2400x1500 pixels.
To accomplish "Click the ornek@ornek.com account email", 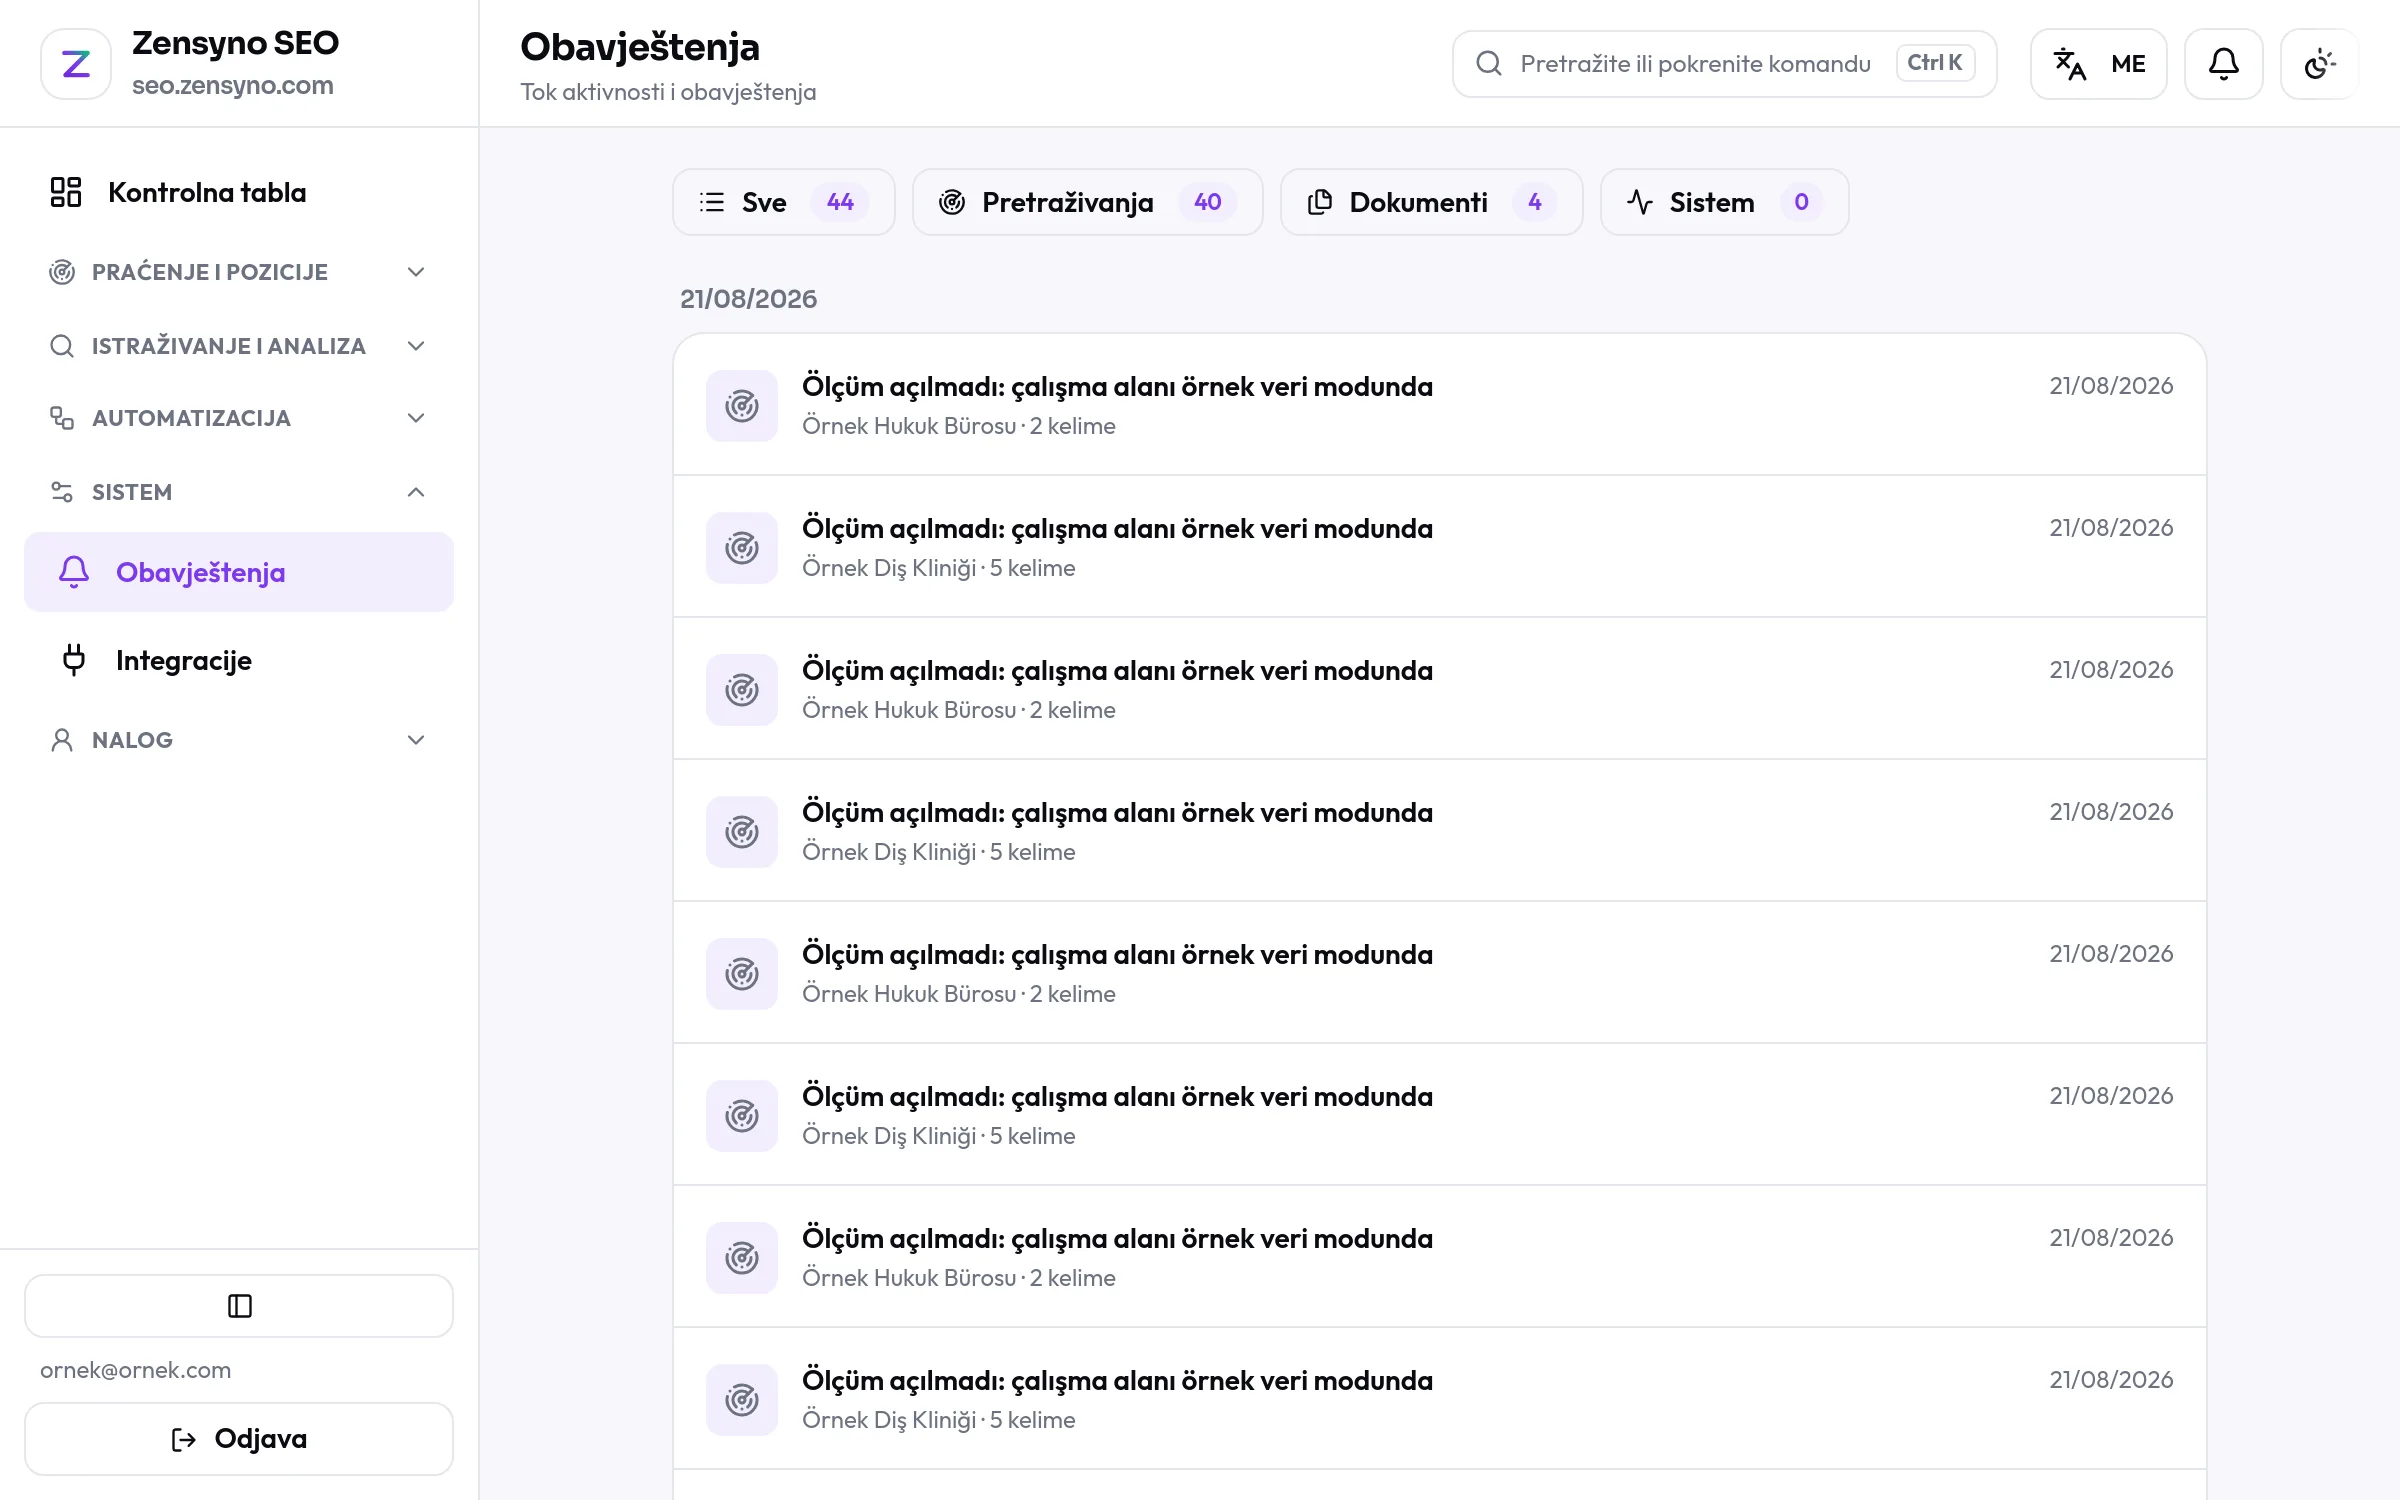I will pyautogui.click(x=136, y=1370).
